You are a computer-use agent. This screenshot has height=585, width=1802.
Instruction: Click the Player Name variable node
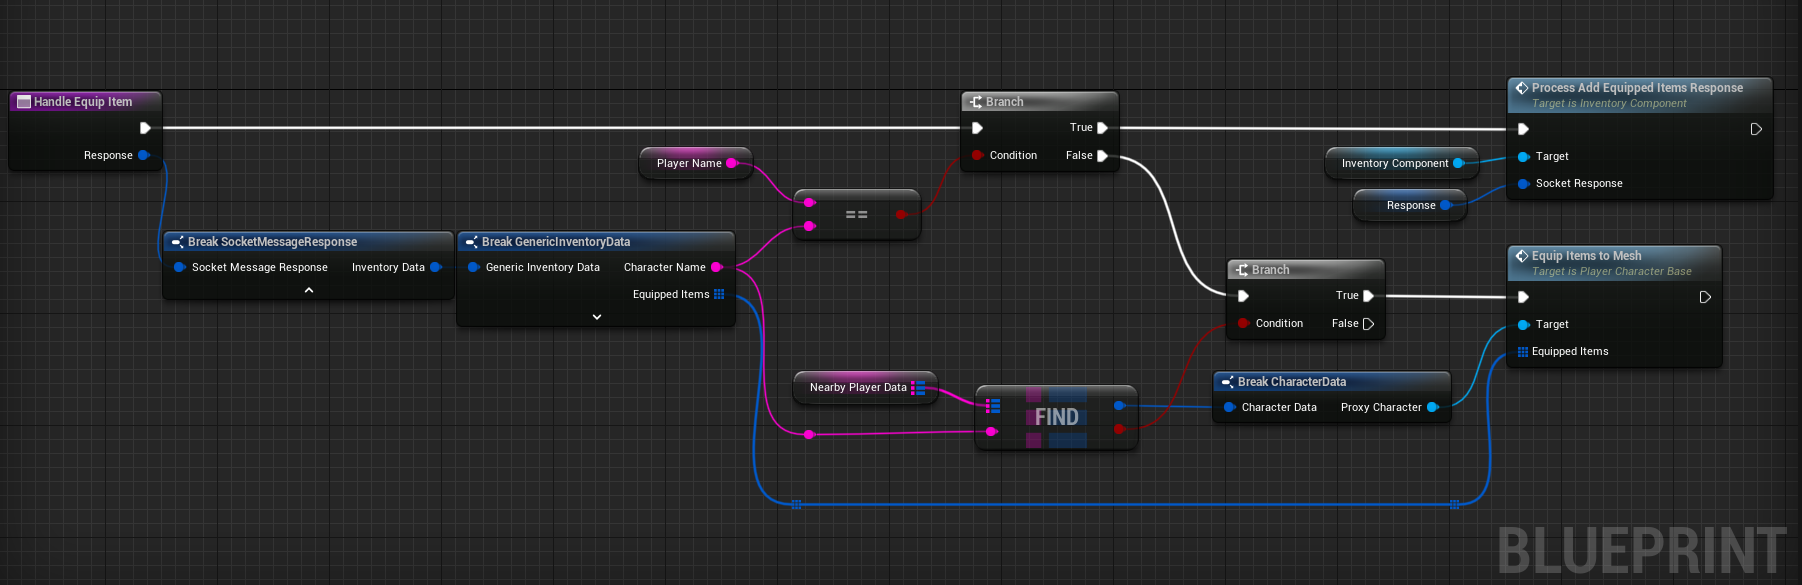tap(695, 163)
